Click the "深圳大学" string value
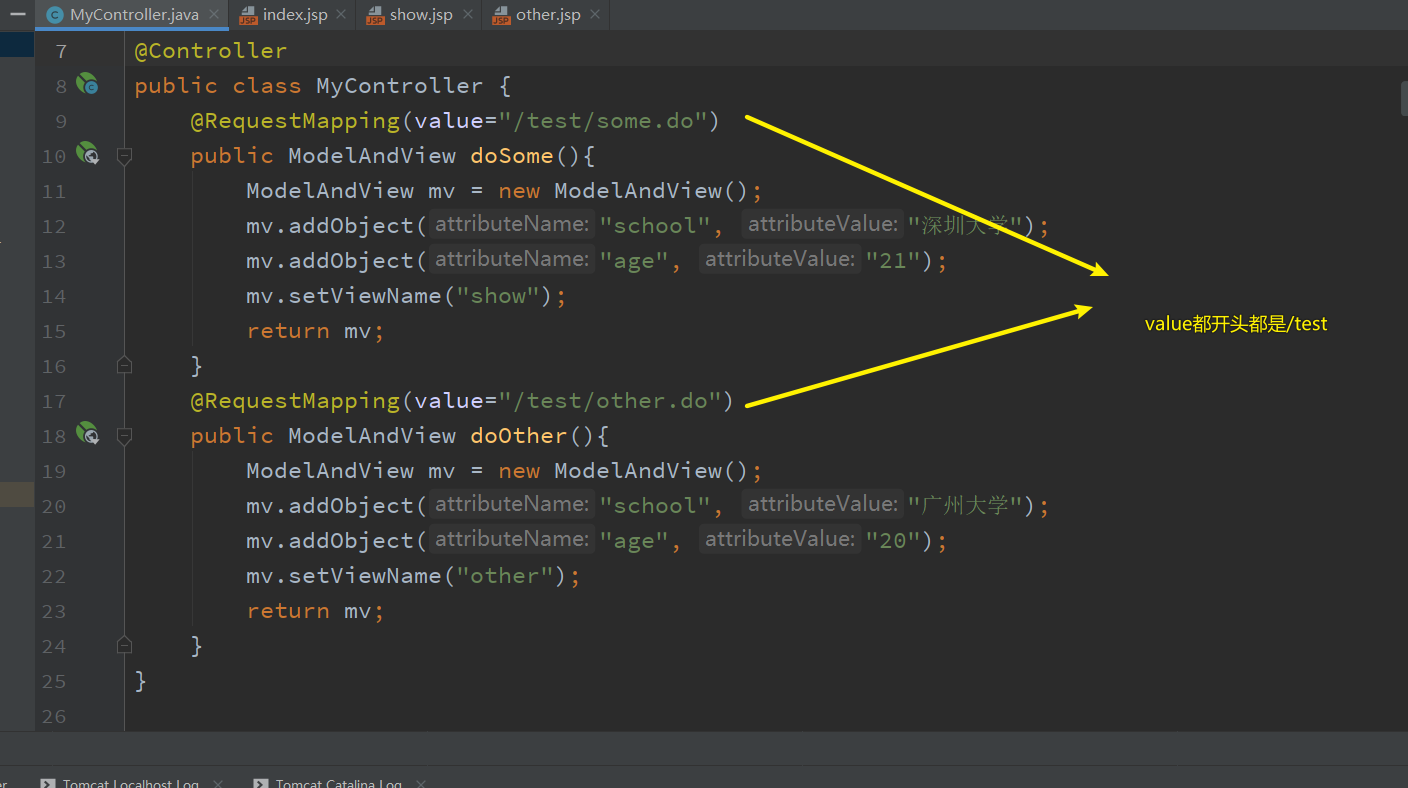This screenshot has height=788, width=1408. (965, 226)
